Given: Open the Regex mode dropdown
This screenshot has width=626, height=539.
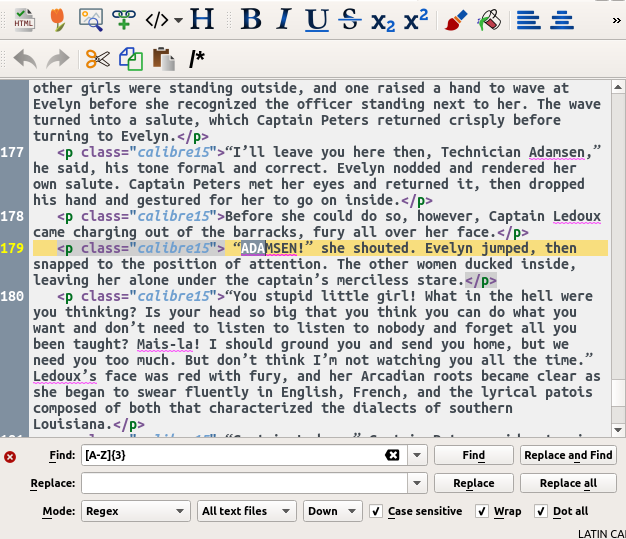Looking at the screenshot, I should 135,511.
